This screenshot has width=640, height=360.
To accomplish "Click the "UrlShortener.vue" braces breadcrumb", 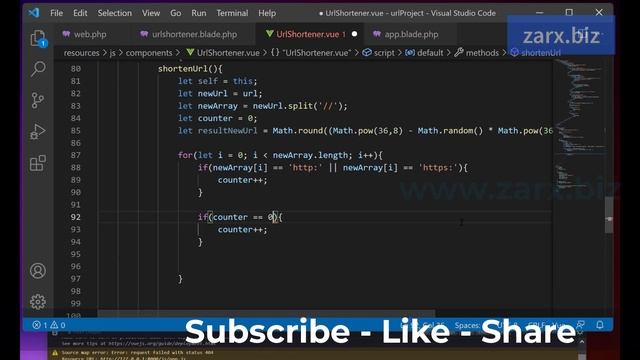I will point(311,53).
